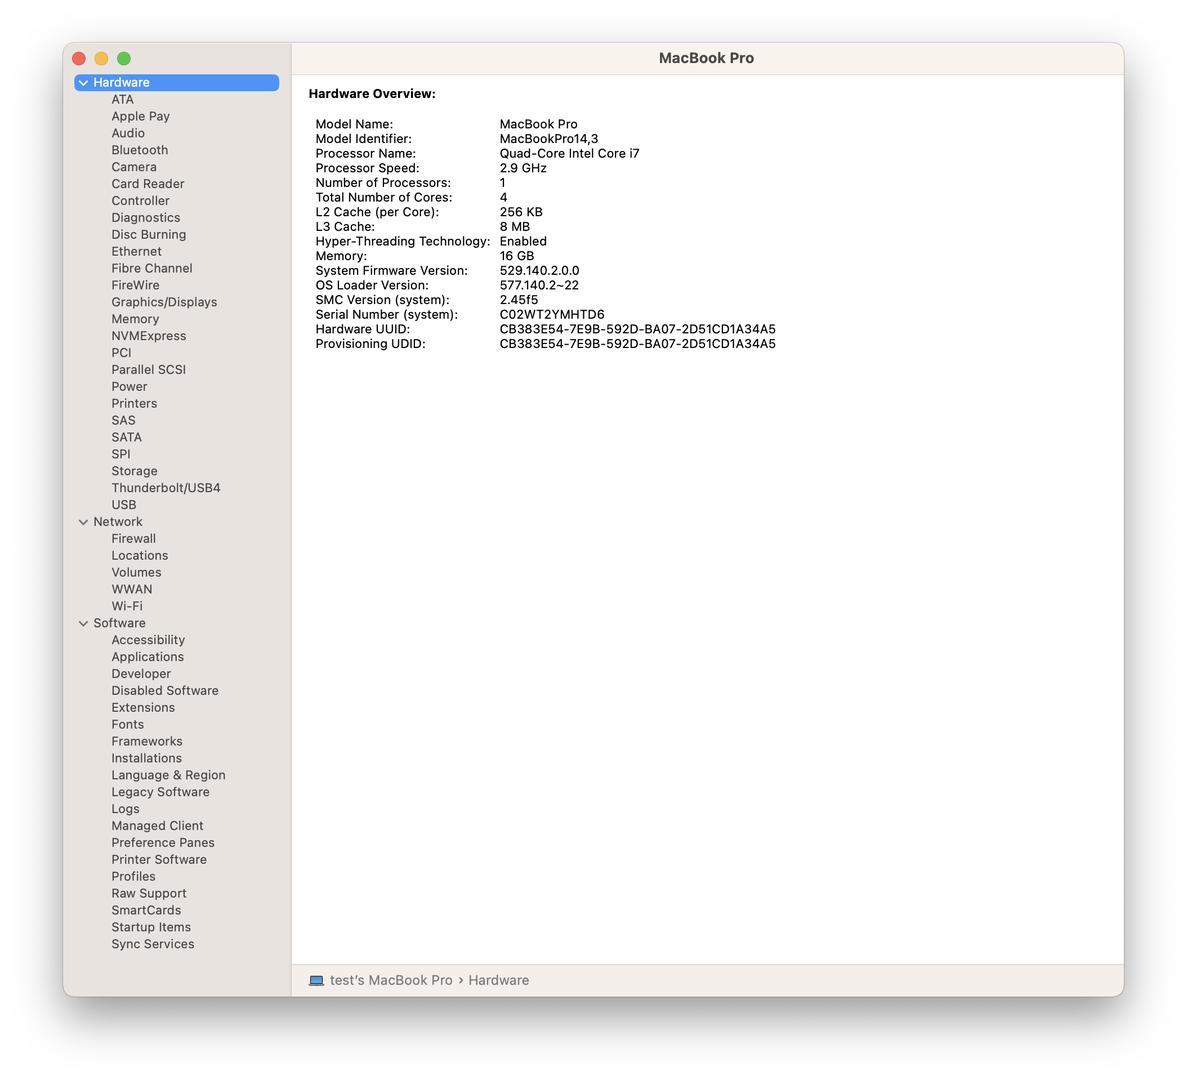Open the Audio hardware entry
This screenshot has height=1080, width=1187.
[x=128, y=133]
